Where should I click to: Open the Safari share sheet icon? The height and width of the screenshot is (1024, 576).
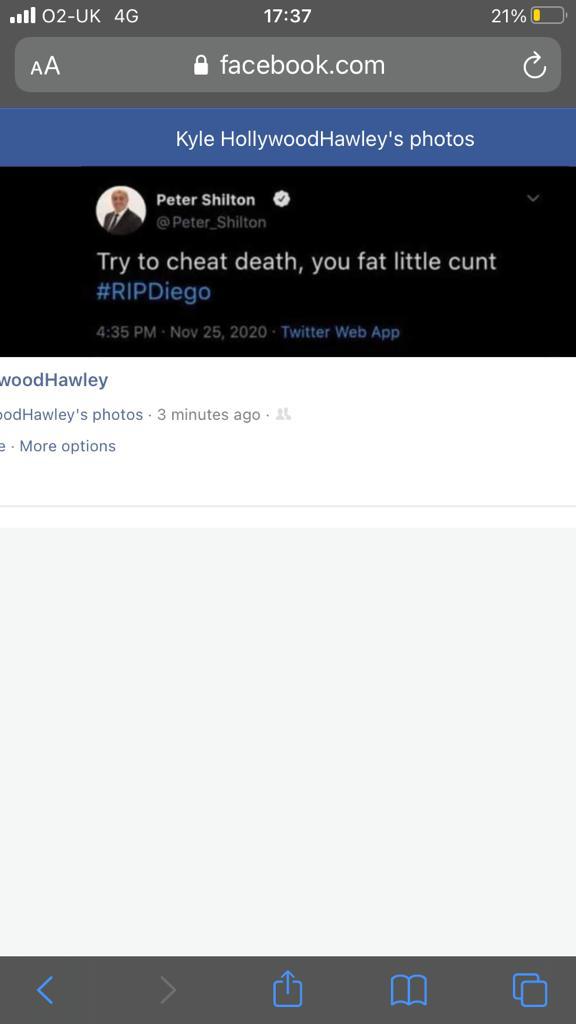pos(287,989)
